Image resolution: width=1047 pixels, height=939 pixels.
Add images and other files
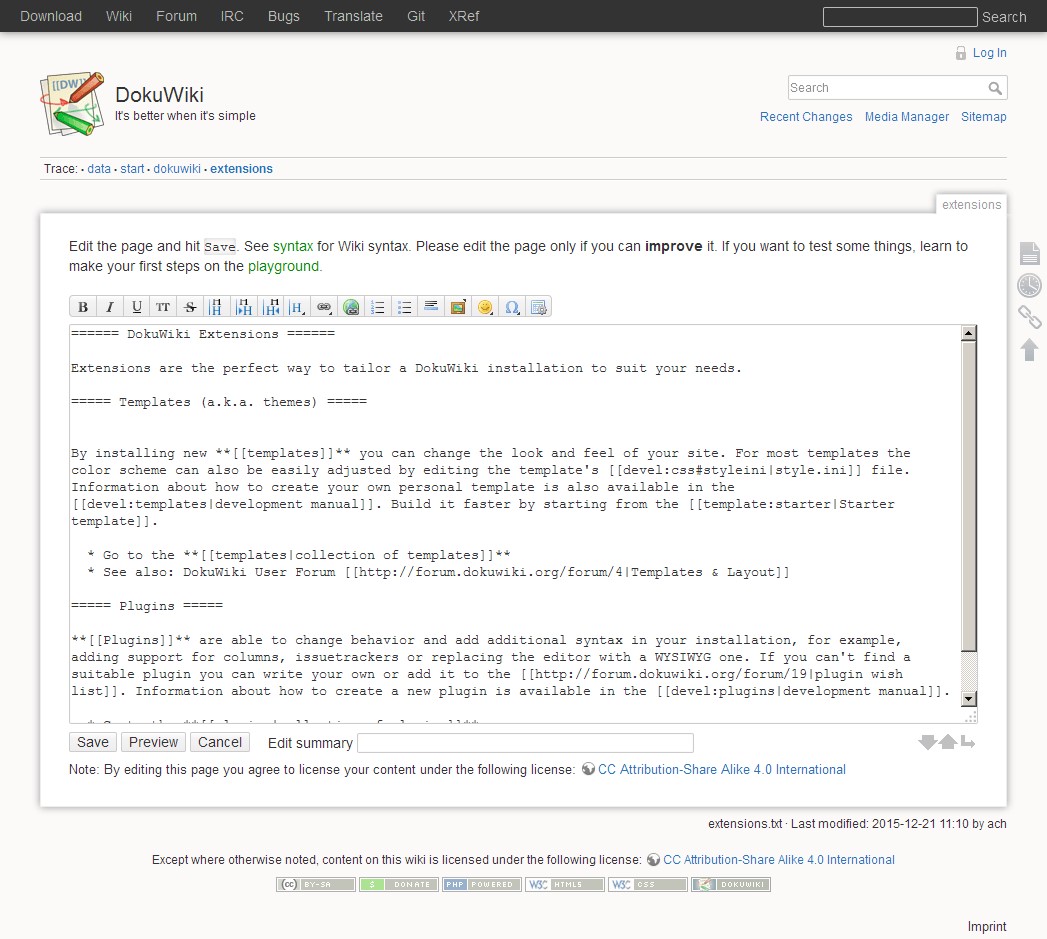[x=457, y=307]
